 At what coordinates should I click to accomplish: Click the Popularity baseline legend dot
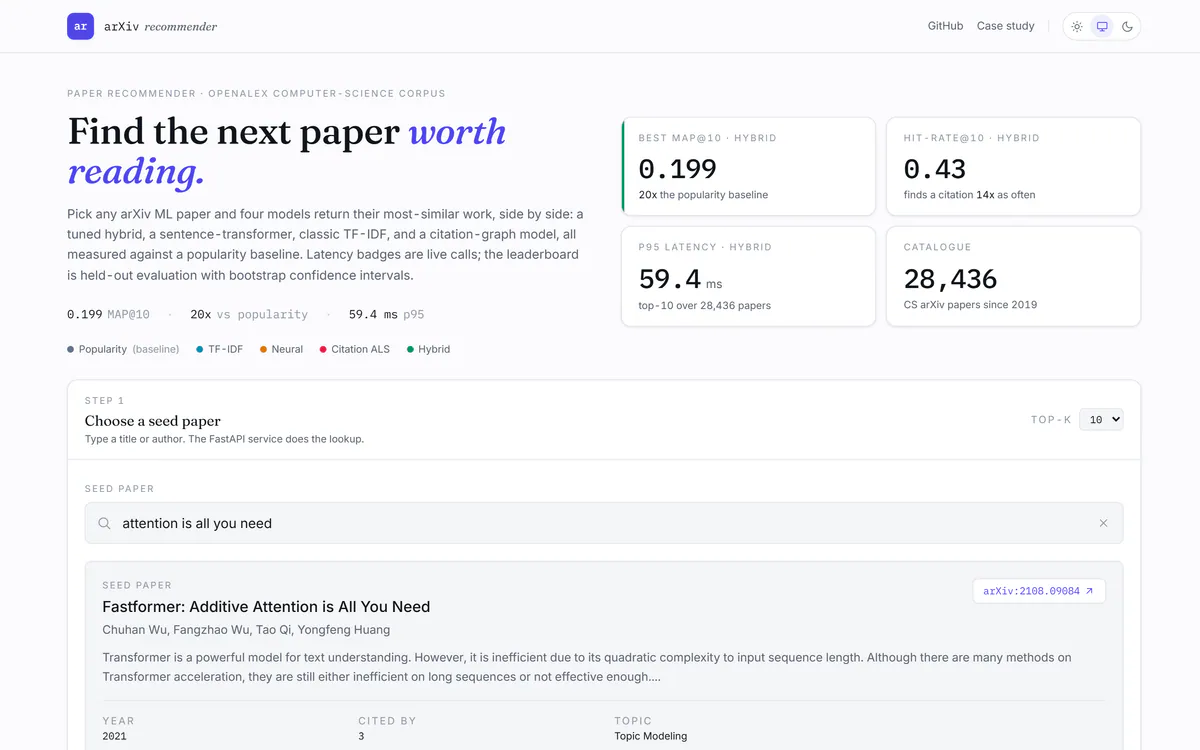coord(70,349)
